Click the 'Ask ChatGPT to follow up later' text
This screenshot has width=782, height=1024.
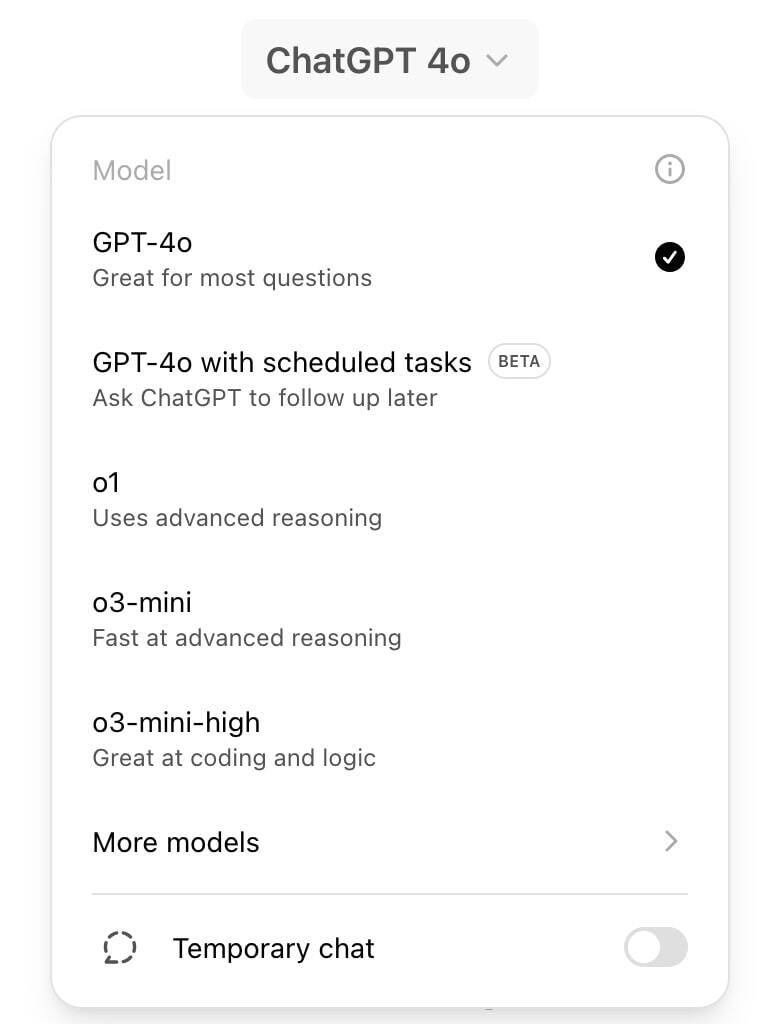[265, 398]
